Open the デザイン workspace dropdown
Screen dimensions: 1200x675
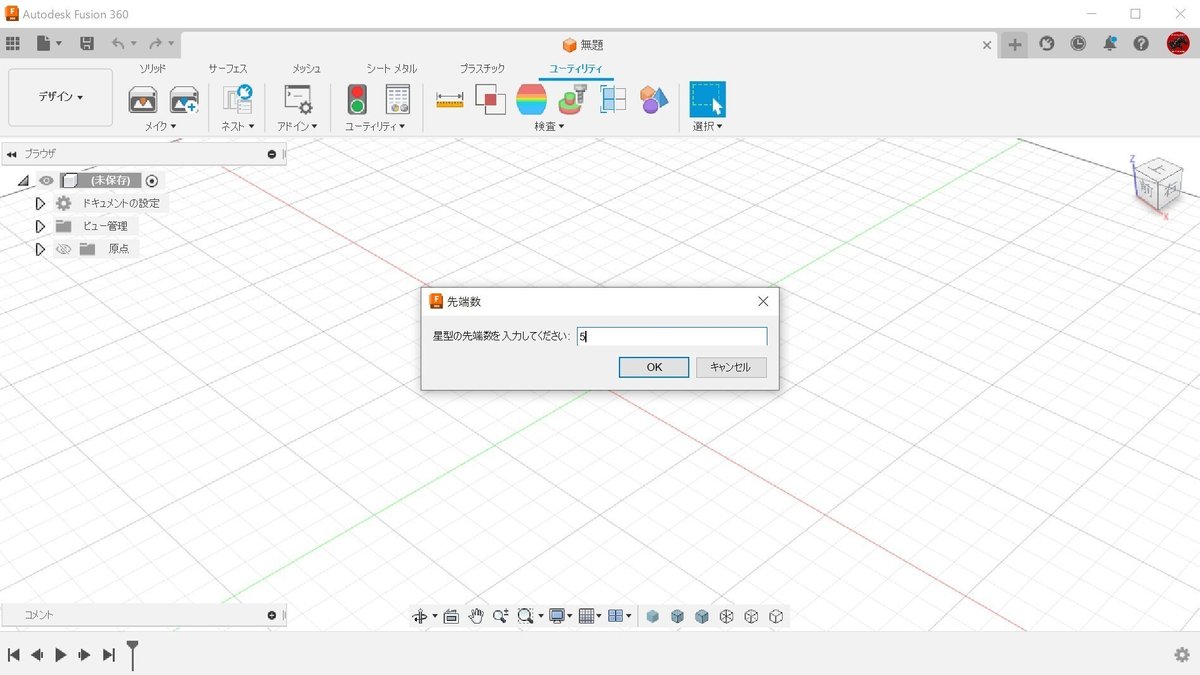point(60,97)
